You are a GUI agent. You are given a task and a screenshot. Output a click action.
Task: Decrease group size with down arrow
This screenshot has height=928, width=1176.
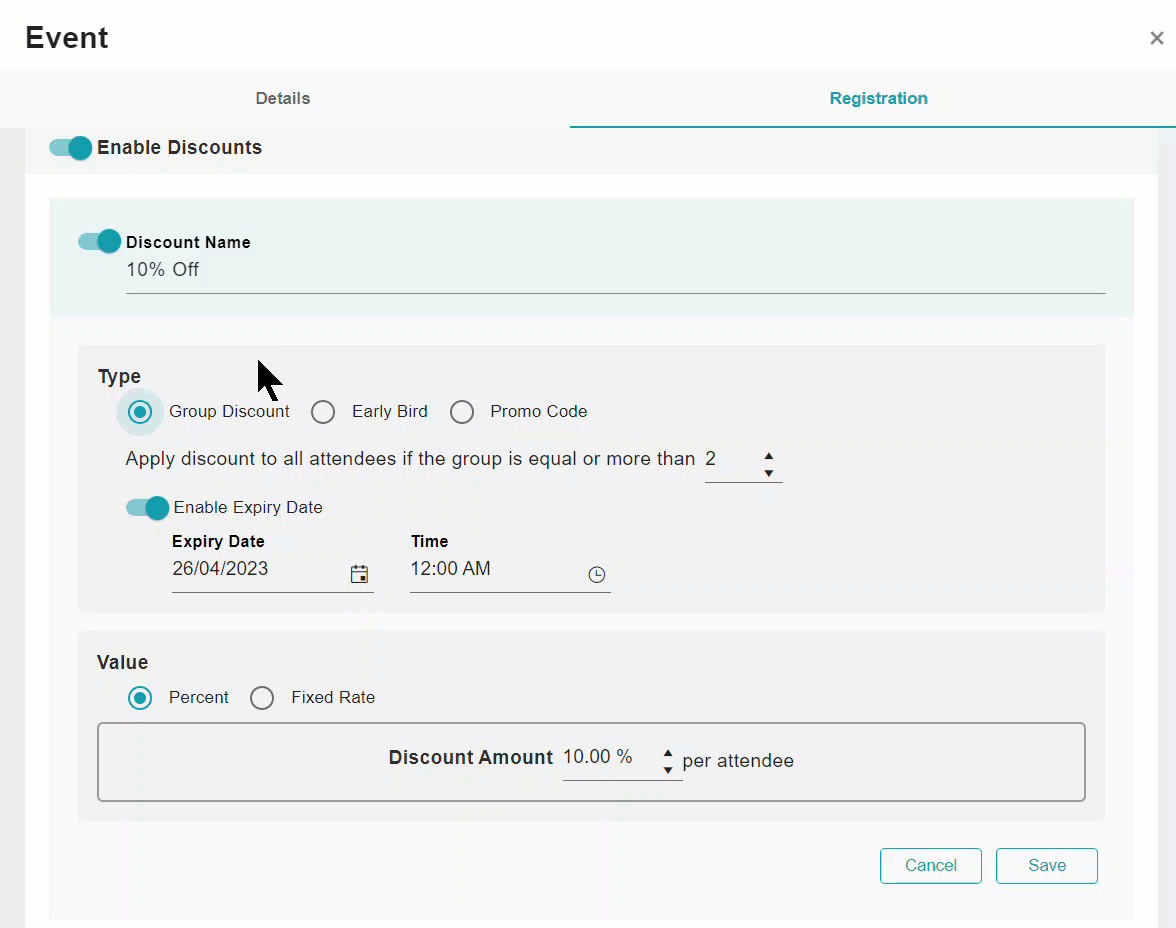769,473
